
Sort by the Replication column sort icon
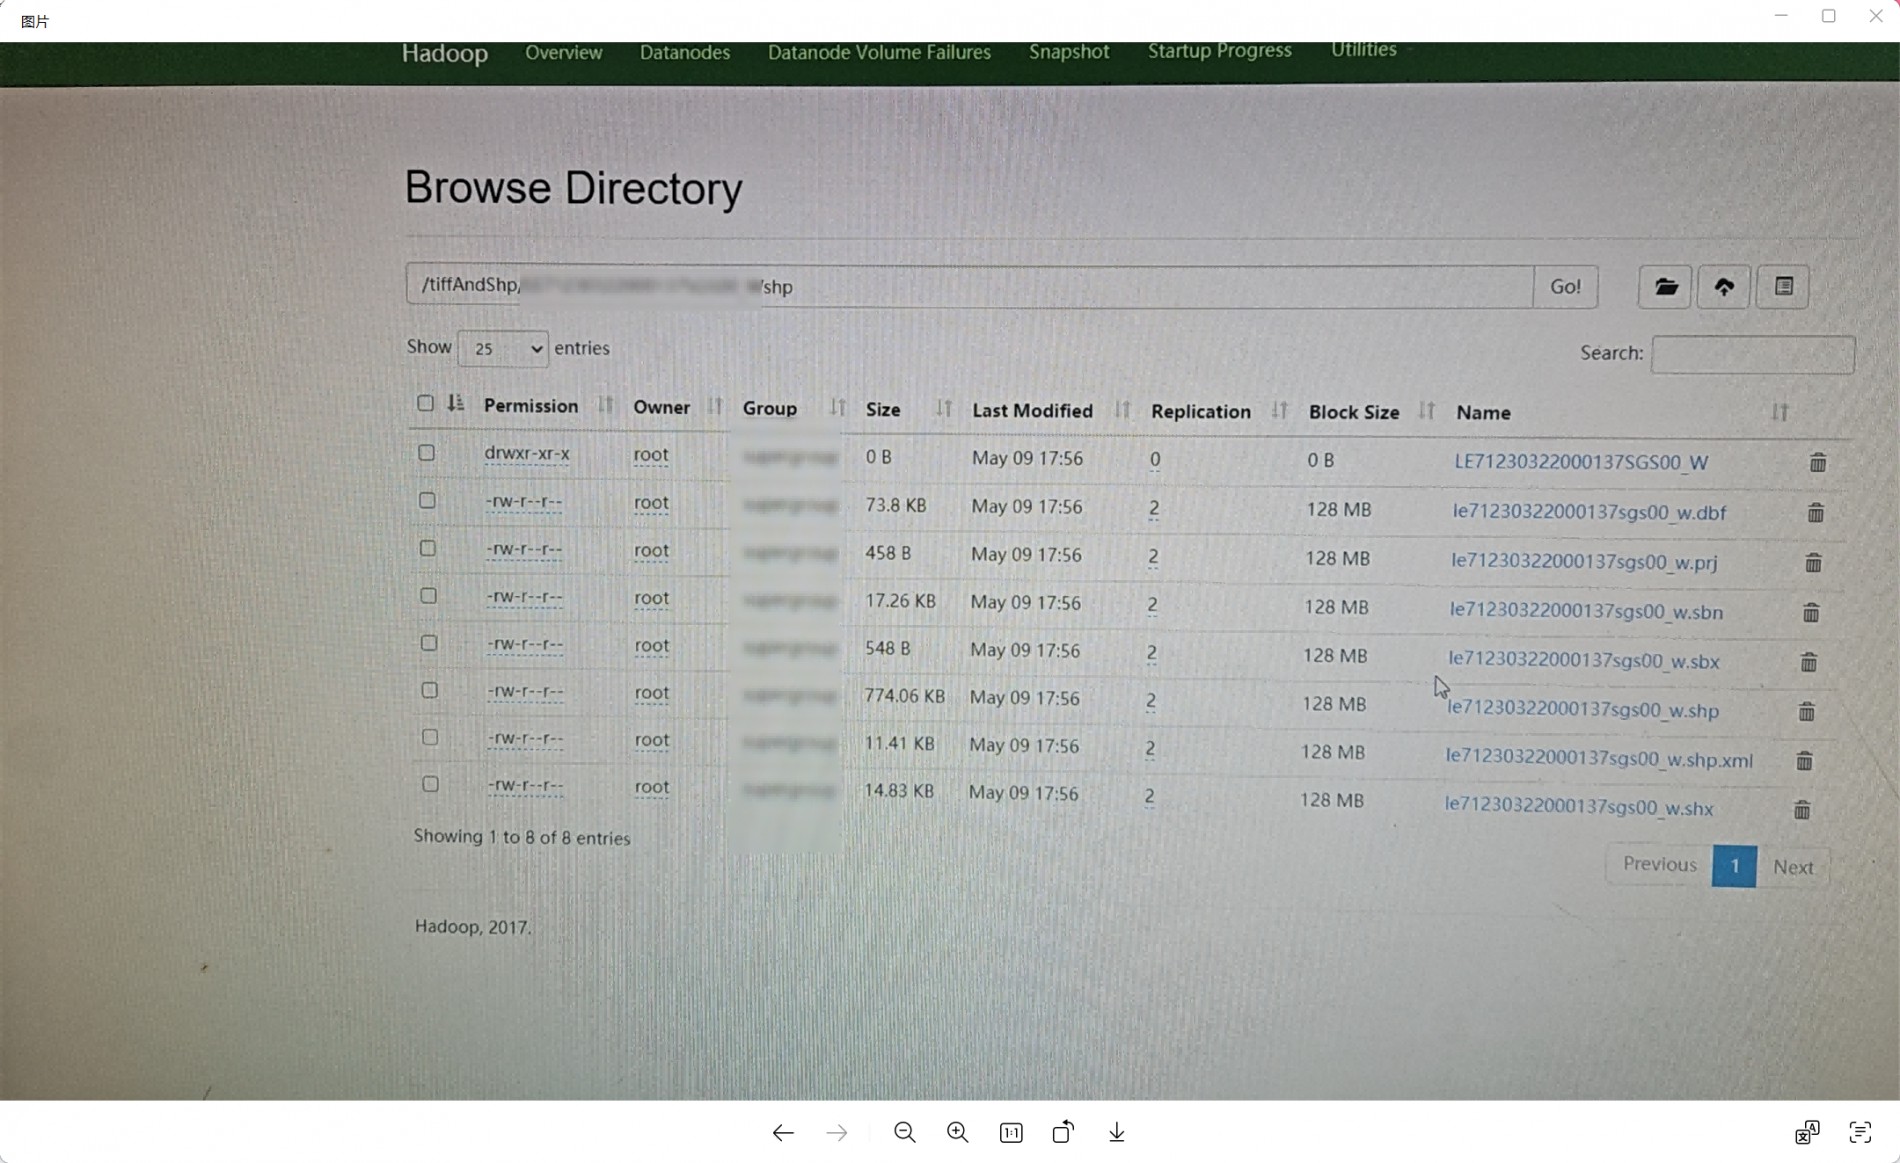point(1279,410)
